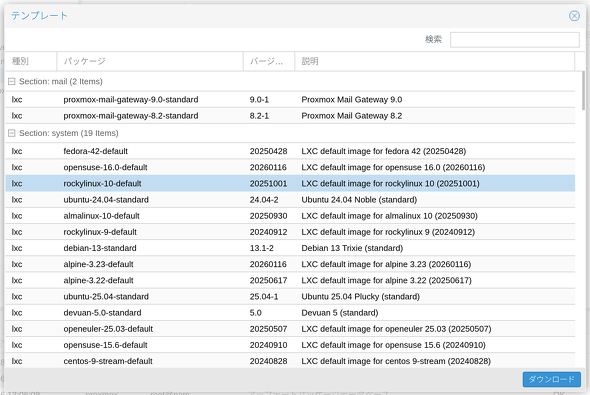The image size is (590, 395).
Task: Click lxc type cell in fedora-42-default row
Action: click(17, 151)
